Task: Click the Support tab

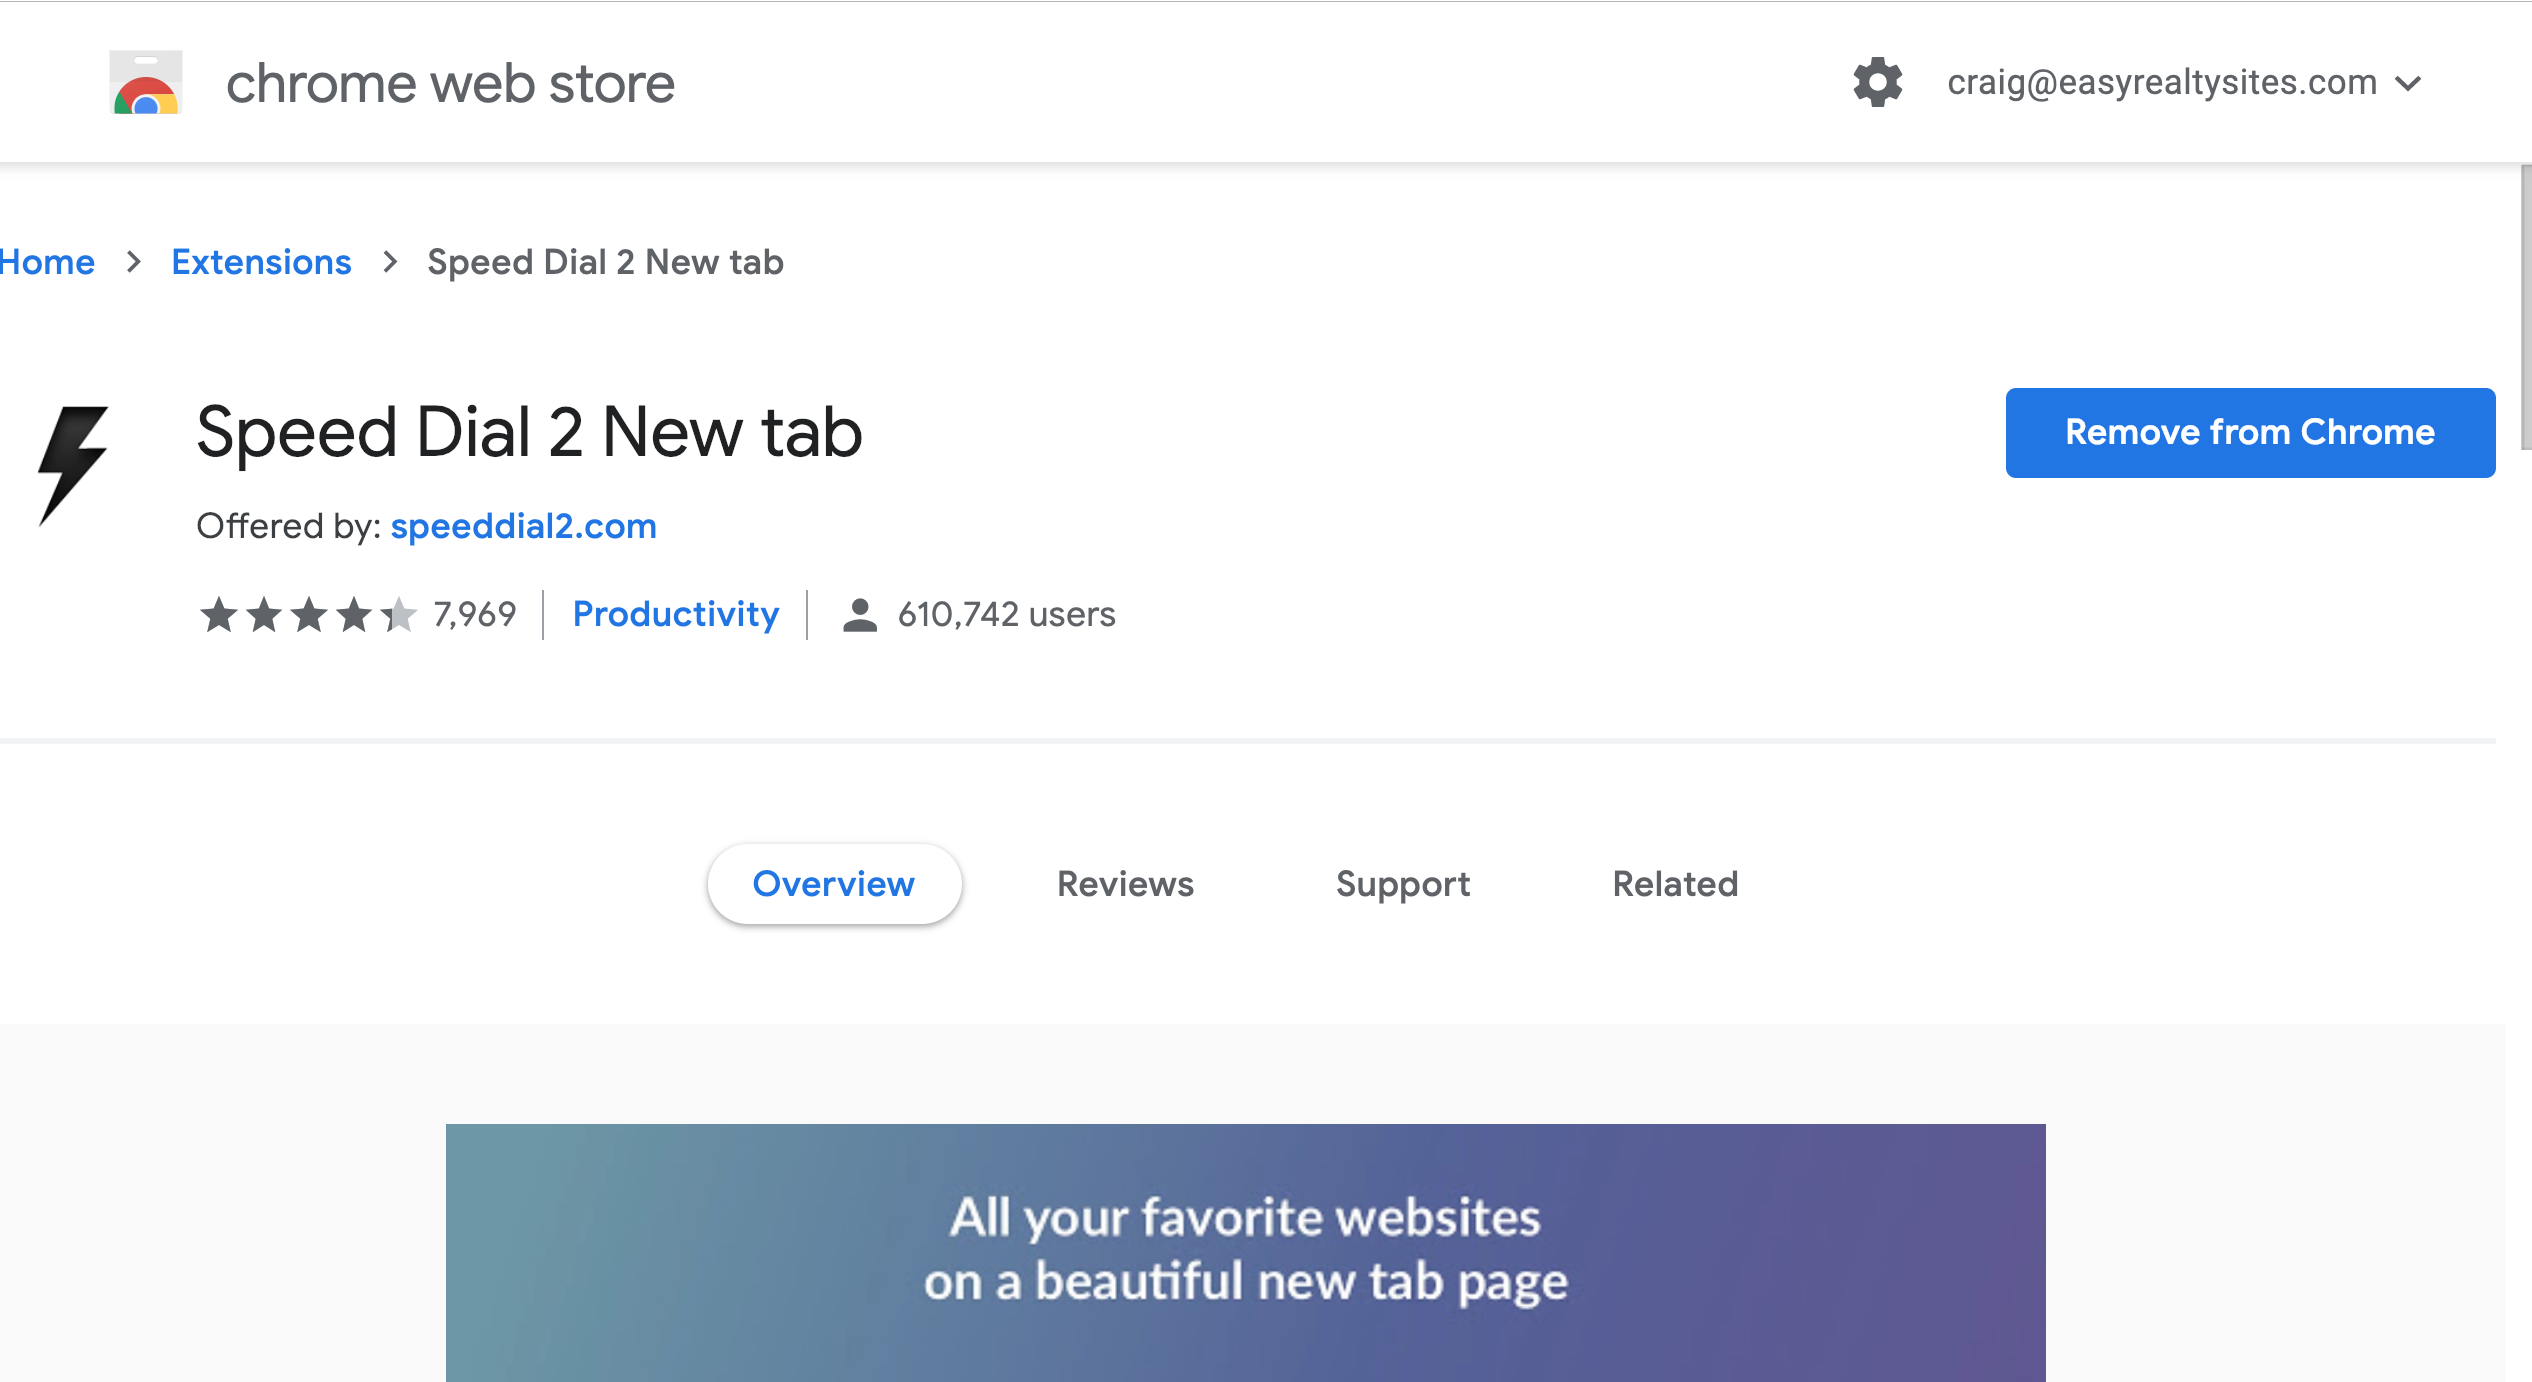Action: point(1402,883)
